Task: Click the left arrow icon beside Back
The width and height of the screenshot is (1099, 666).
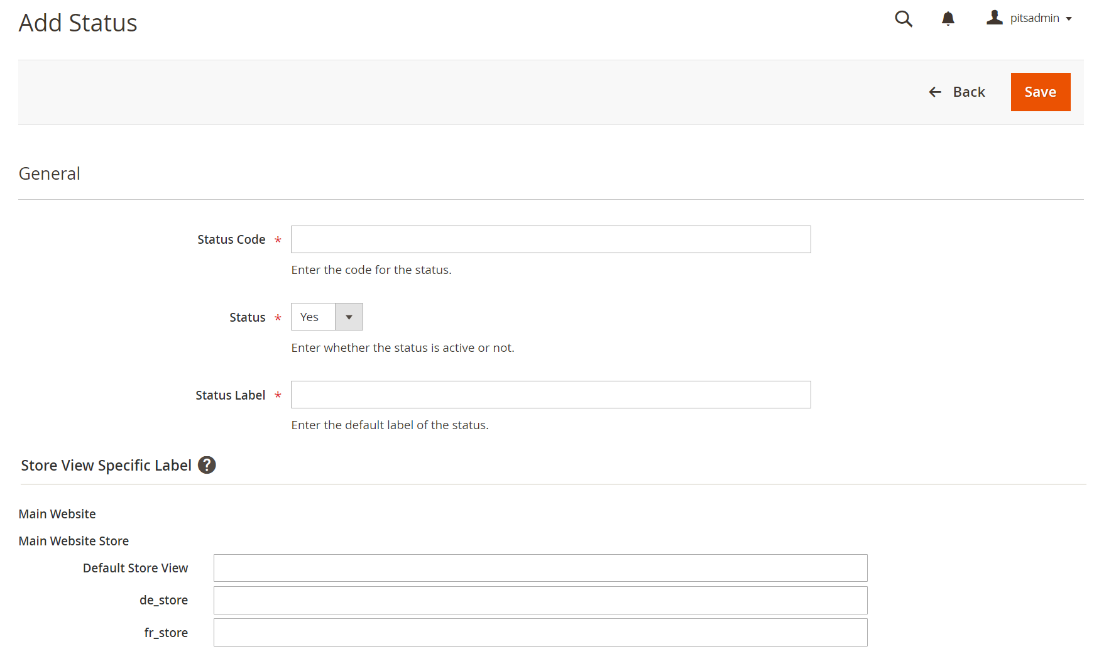Action: pos(935,92)
